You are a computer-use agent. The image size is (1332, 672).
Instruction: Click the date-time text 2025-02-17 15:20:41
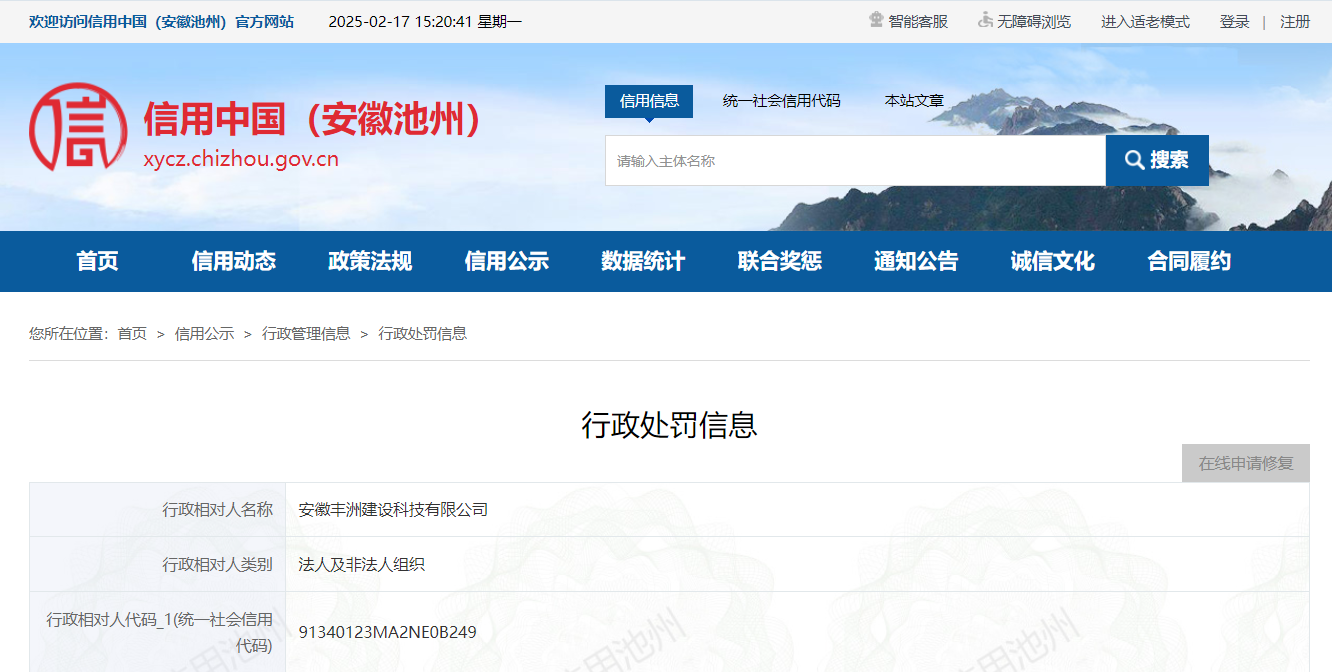point(401,21)
